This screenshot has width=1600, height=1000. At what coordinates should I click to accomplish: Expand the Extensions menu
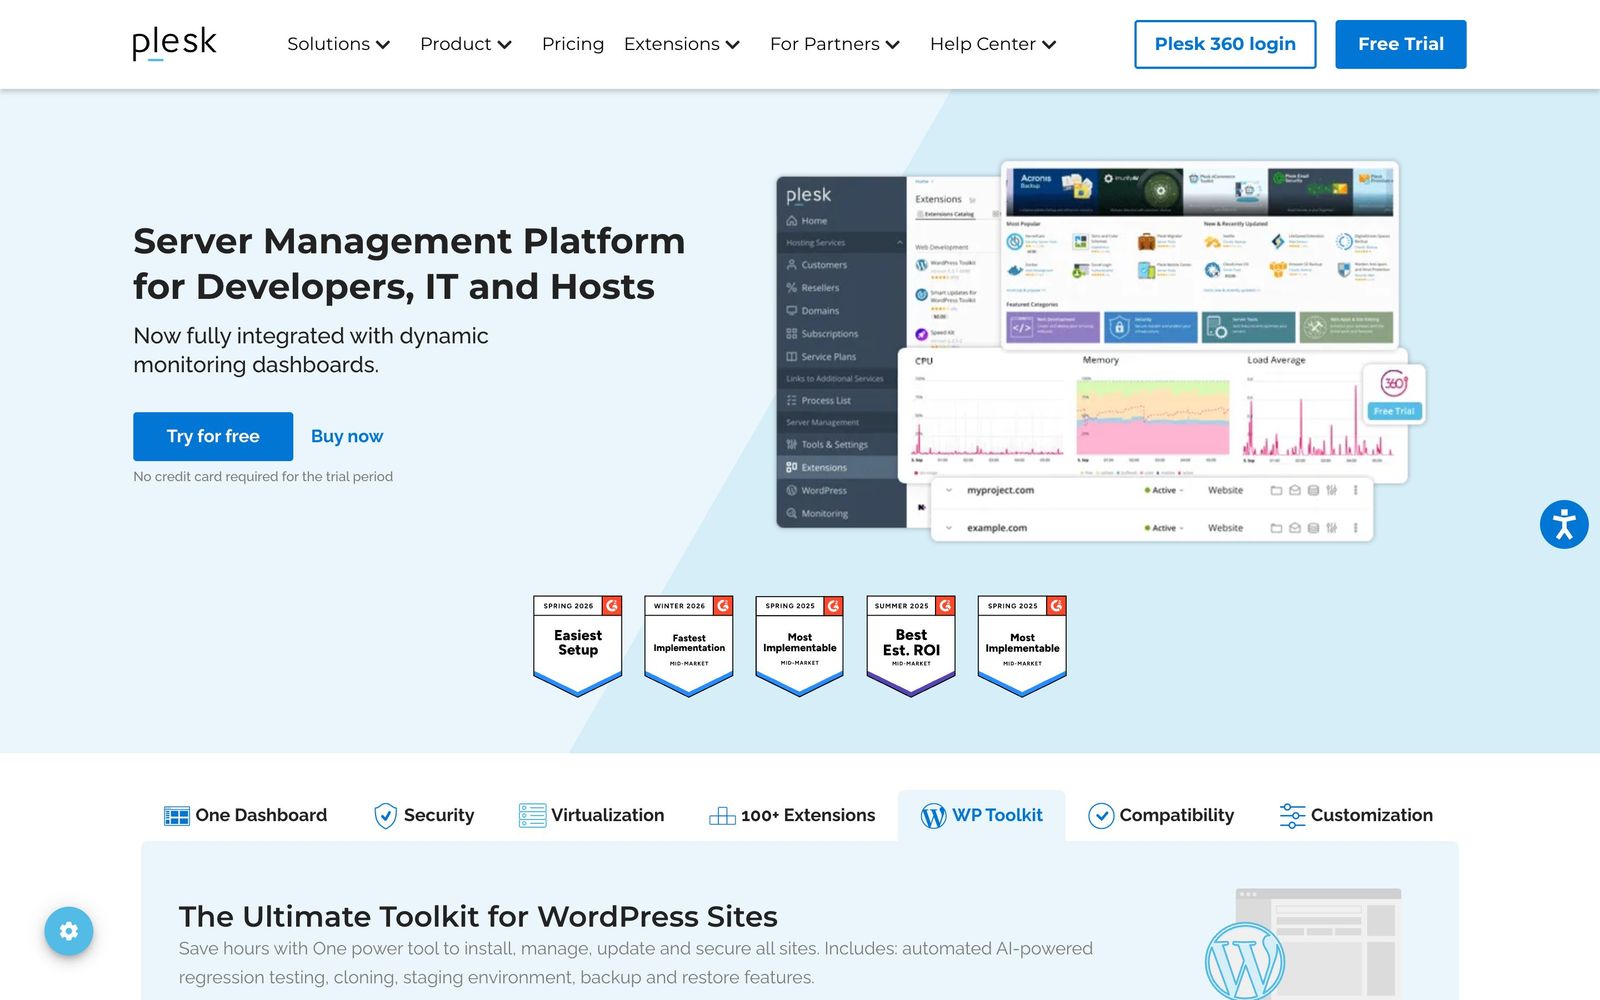(682, 44)
